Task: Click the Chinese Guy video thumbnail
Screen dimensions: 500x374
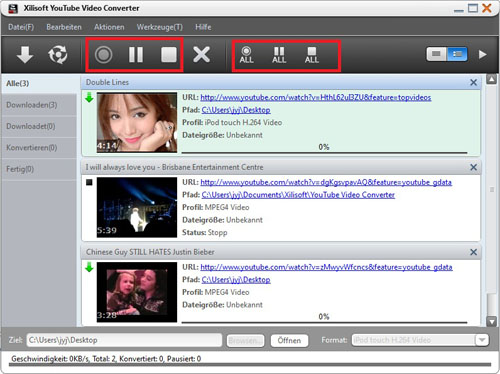Action: pos(137,292)
